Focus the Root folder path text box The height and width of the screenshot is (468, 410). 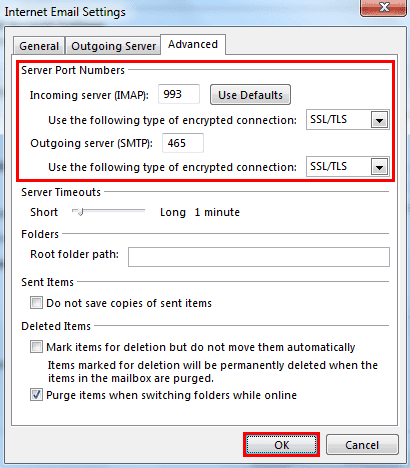click(x=259, y=257)
